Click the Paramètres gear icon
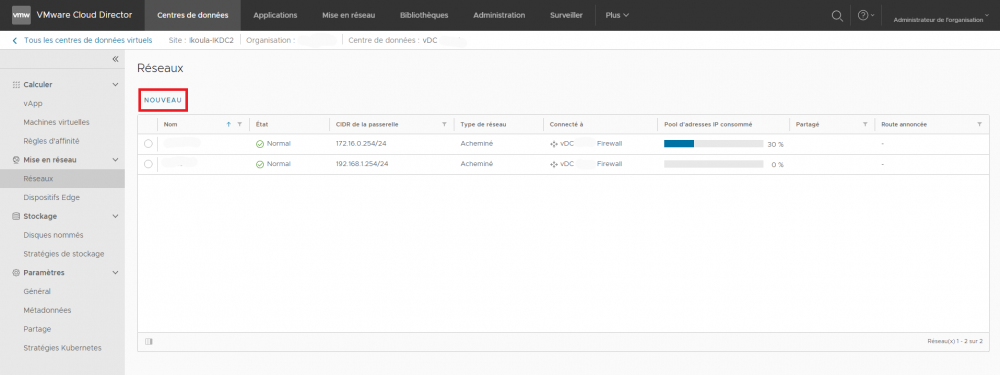This screenshot has height=375, width=1000. [17, 272]
